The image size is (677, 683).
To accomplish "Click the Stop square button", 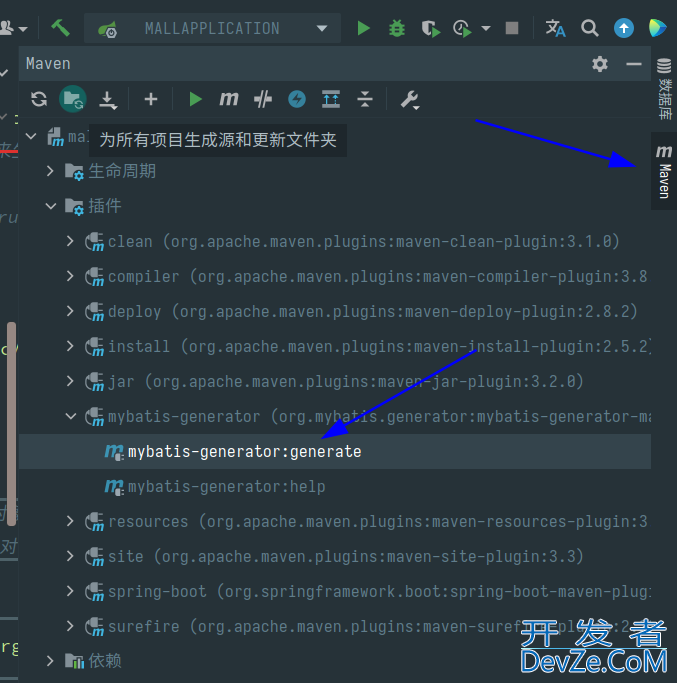I will [x=512, y=28].
